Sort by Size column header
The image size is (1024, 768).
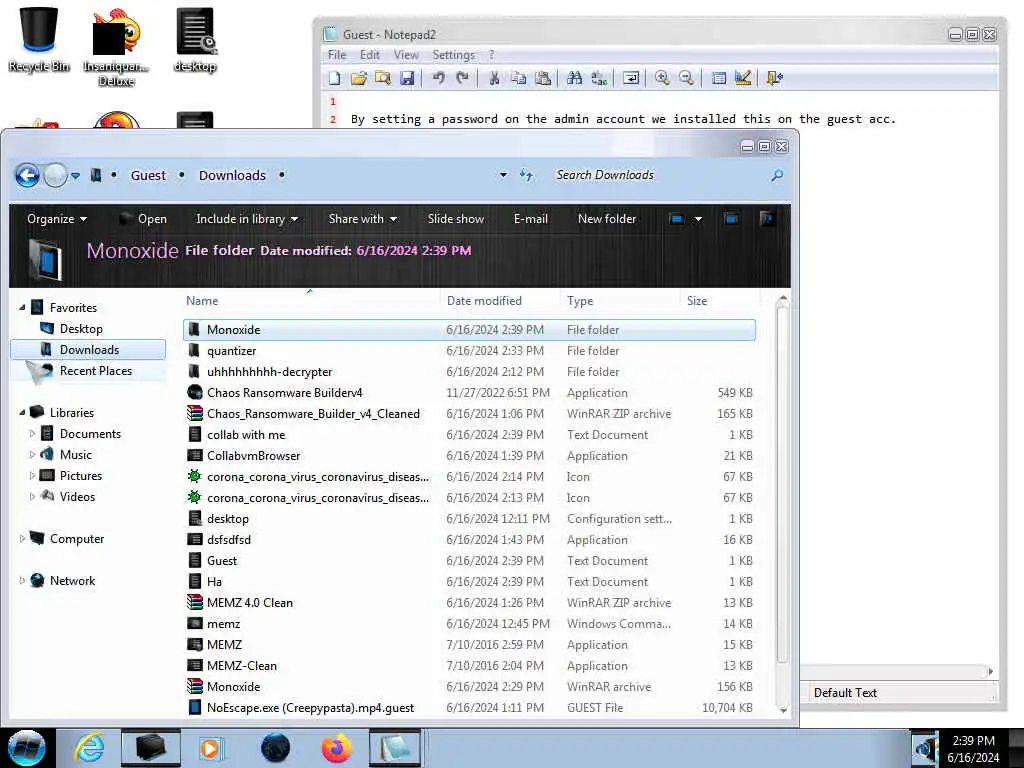point(697,300)
